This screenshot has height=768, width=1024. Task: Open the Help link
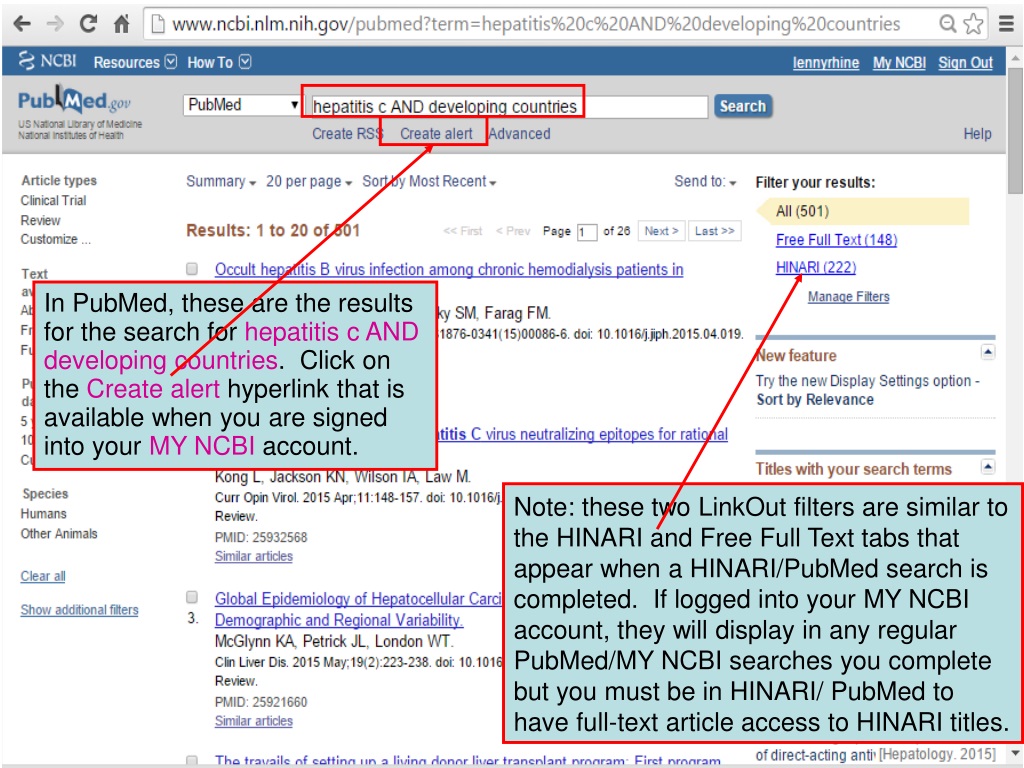tap(977, 134)
